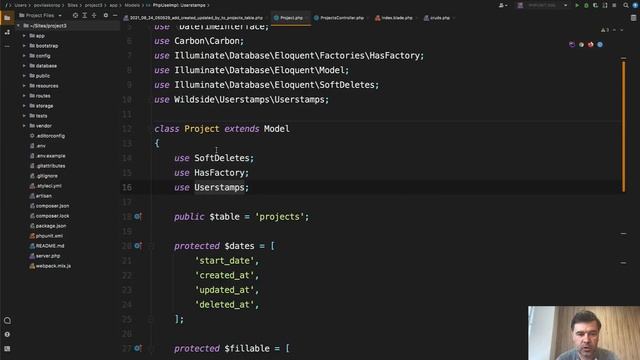640x360 pixels.
Task: Click gutter override icon beside $table line
Action: 138,216
